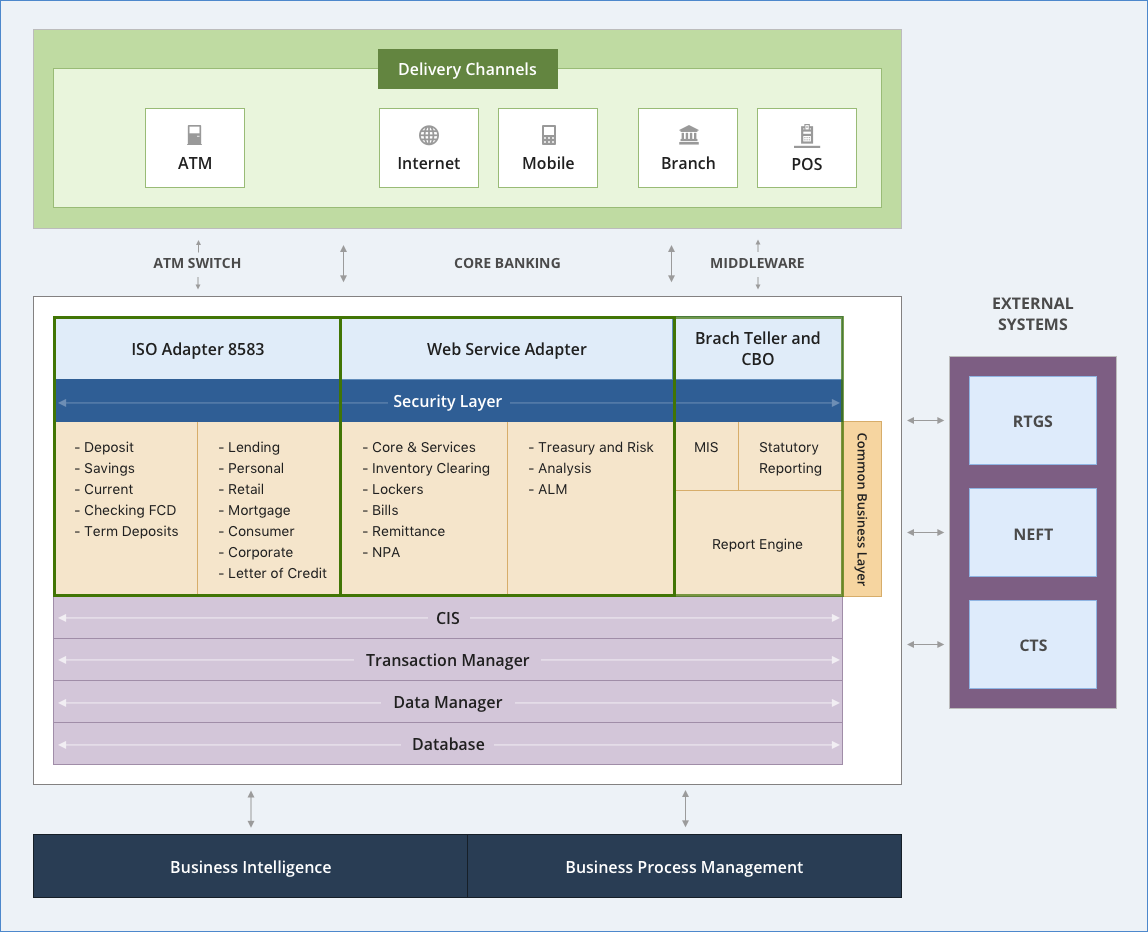Select the Delivery Channels header
Screen dimensions: 1148x932
(467, 69)
